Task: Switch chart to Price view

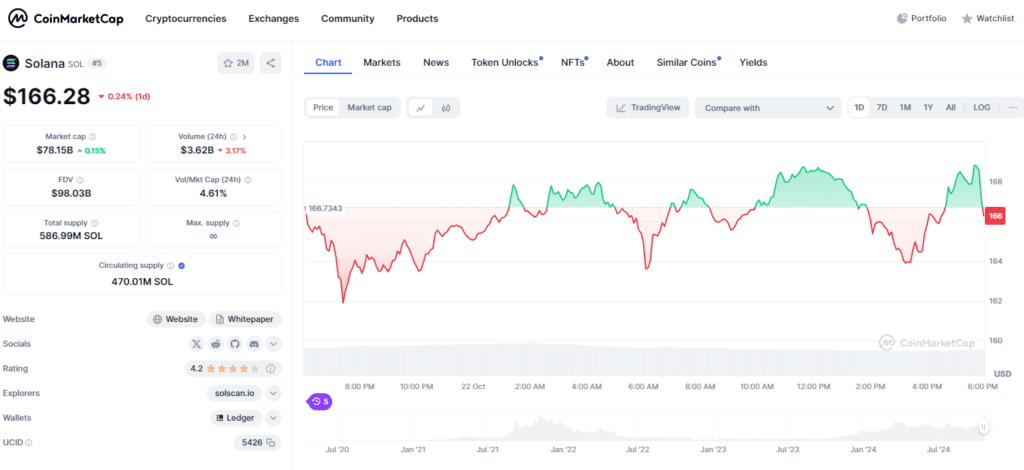Action: click(x=323, y=108)
